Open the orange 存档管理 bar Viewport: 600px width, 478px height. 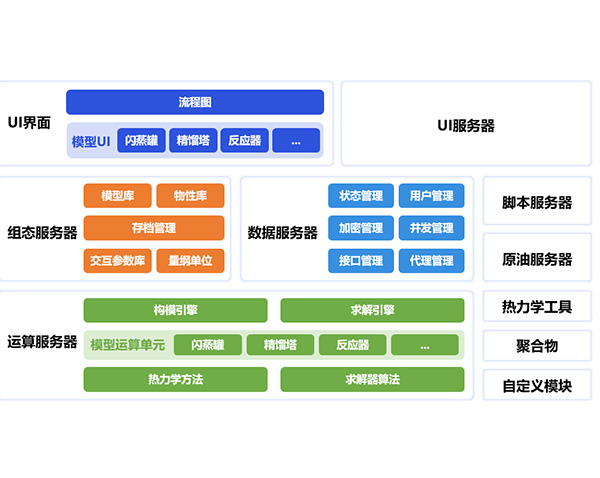(x=154, y=228)
